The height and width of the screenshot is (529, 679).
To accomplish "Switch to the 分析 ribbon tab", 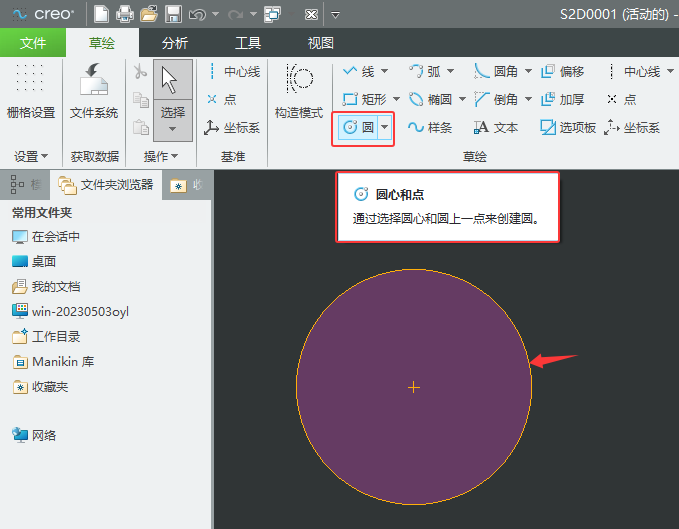I will [x=175, y=43].
